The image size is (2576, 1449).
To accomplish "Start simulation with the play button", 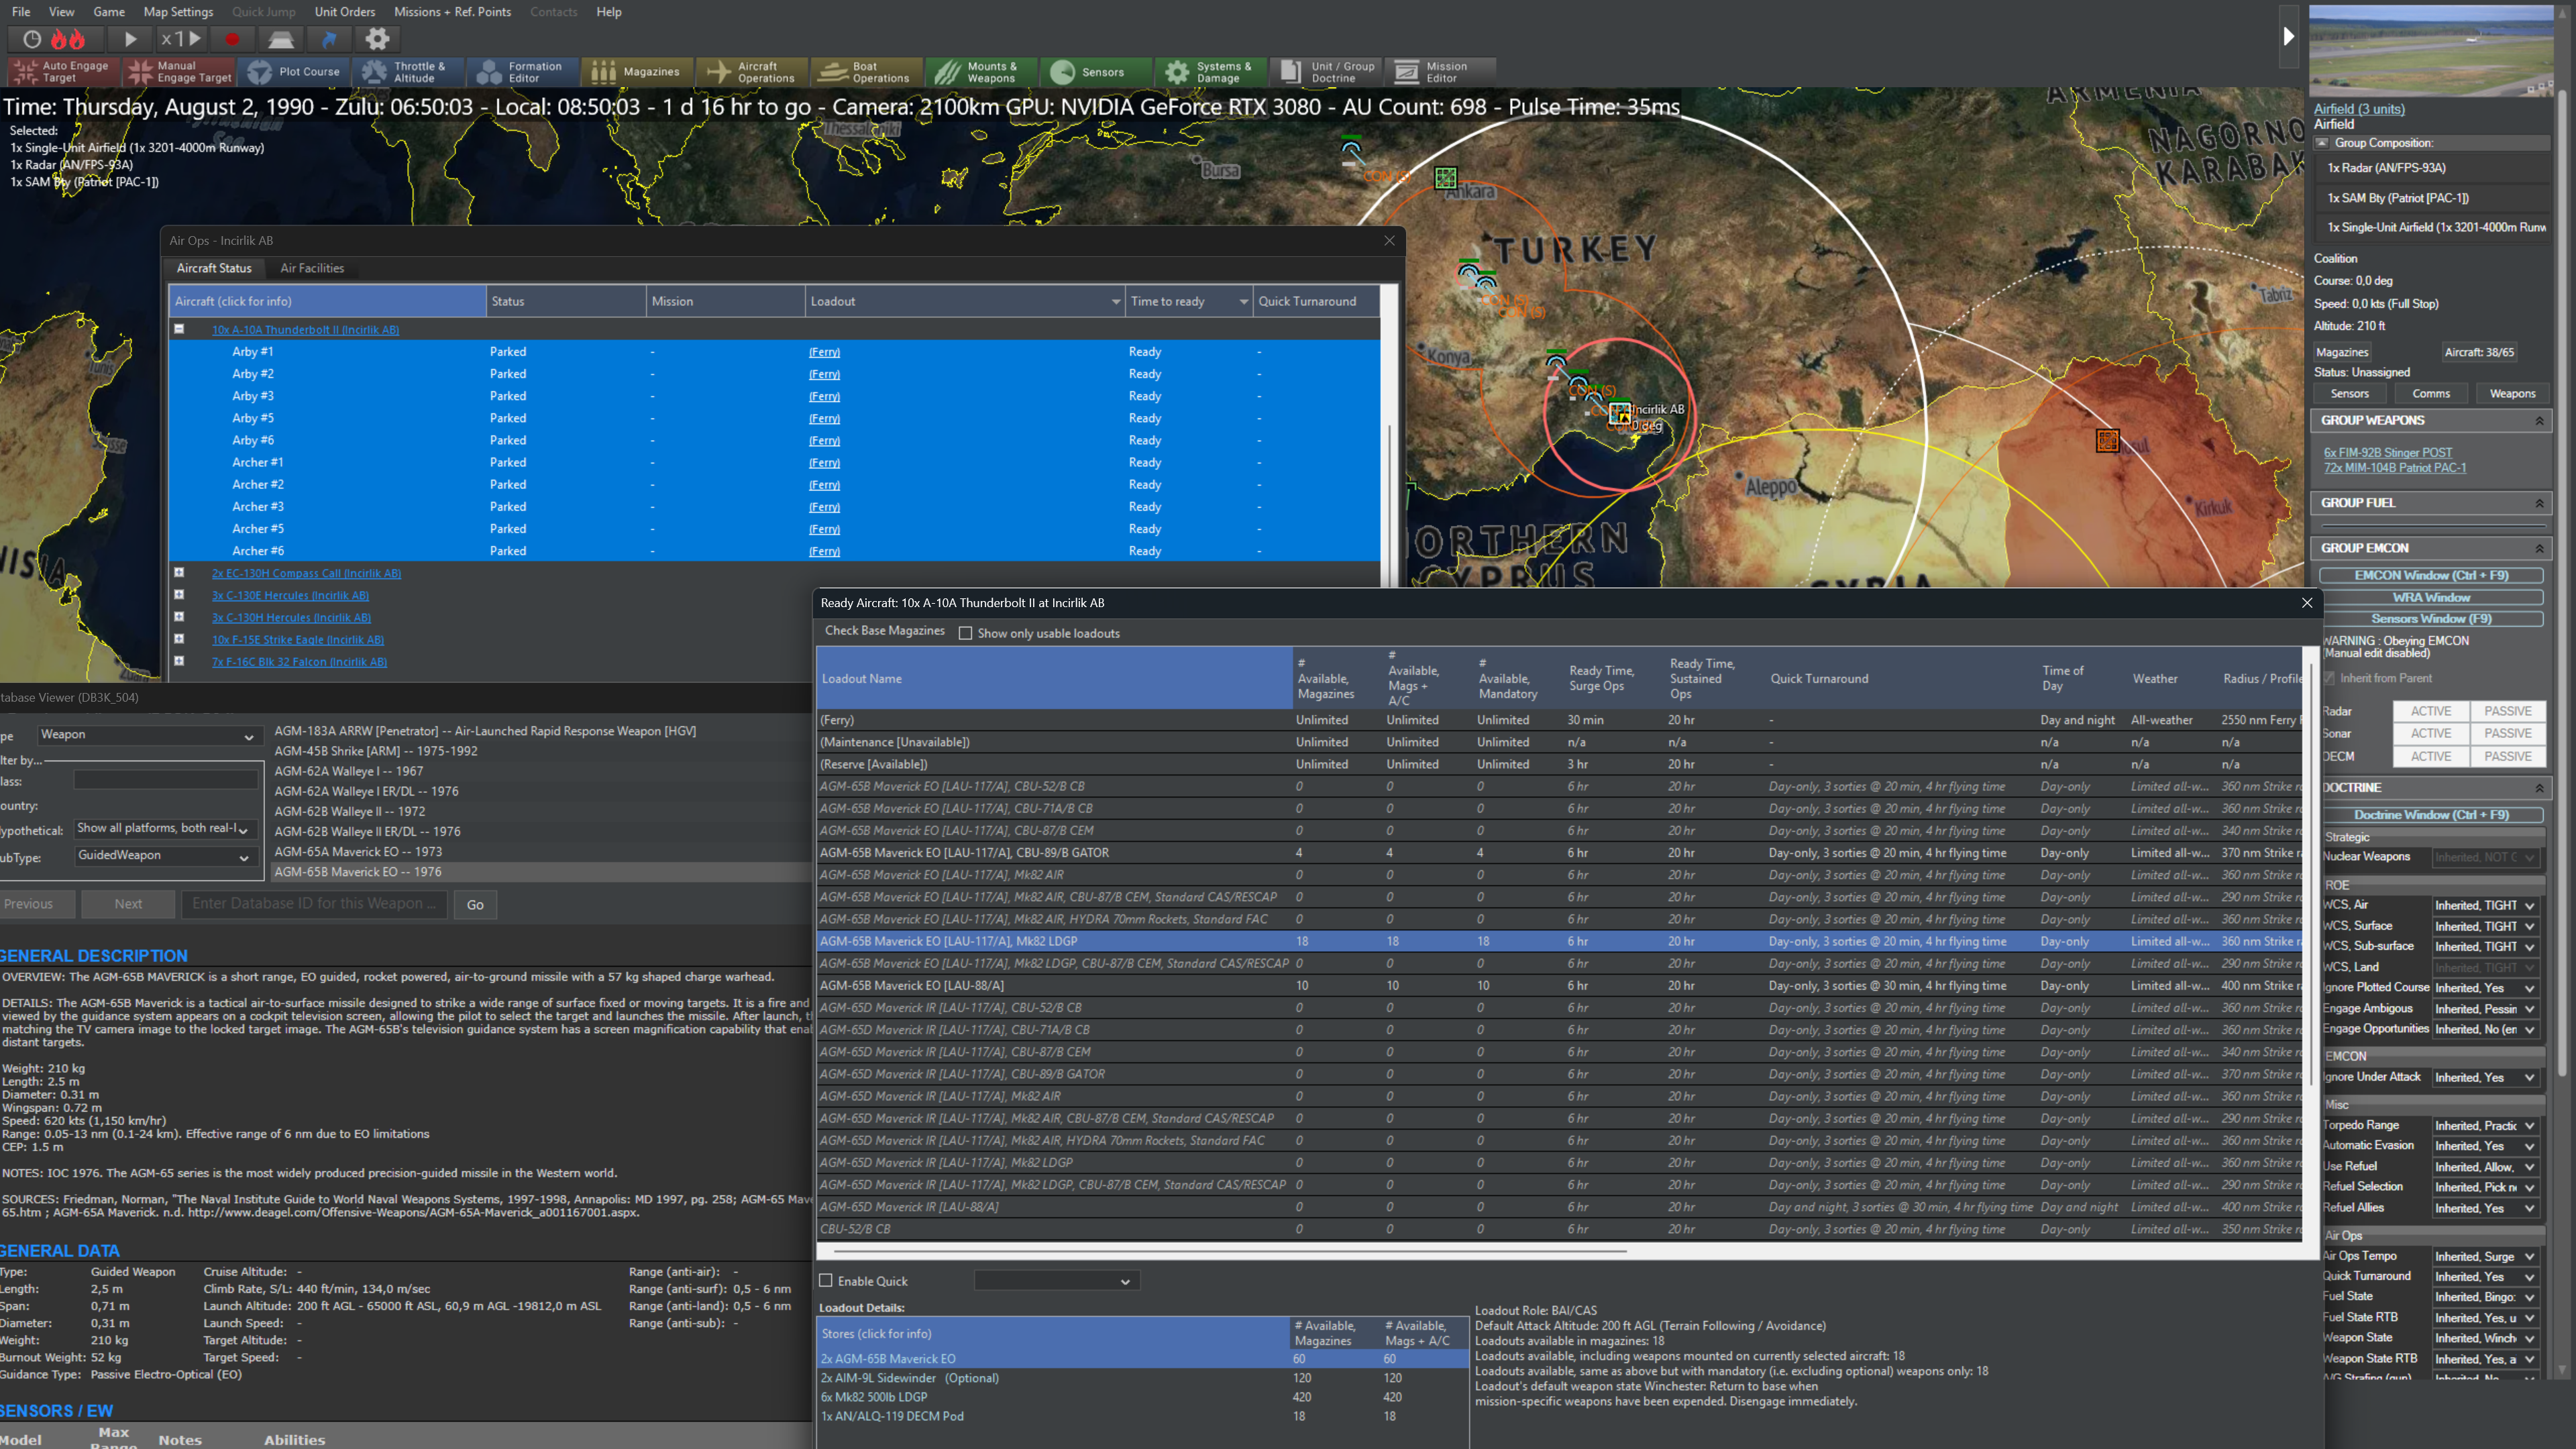I will click(130, 39).
